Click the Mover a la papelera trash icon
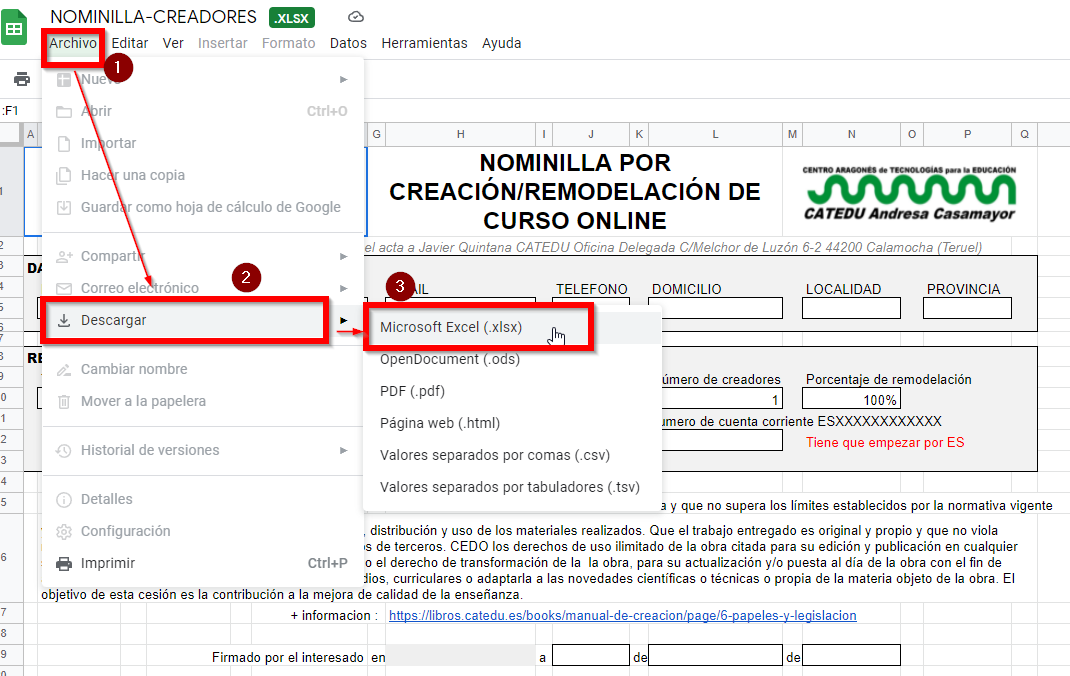This screenshot has height=676, width=1070. click(63, 401)
